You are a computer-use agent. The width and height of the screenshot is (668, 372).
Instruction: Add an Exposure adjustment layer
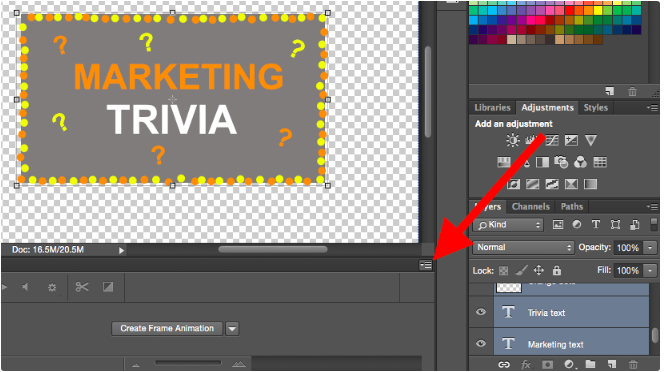(571, 140)
